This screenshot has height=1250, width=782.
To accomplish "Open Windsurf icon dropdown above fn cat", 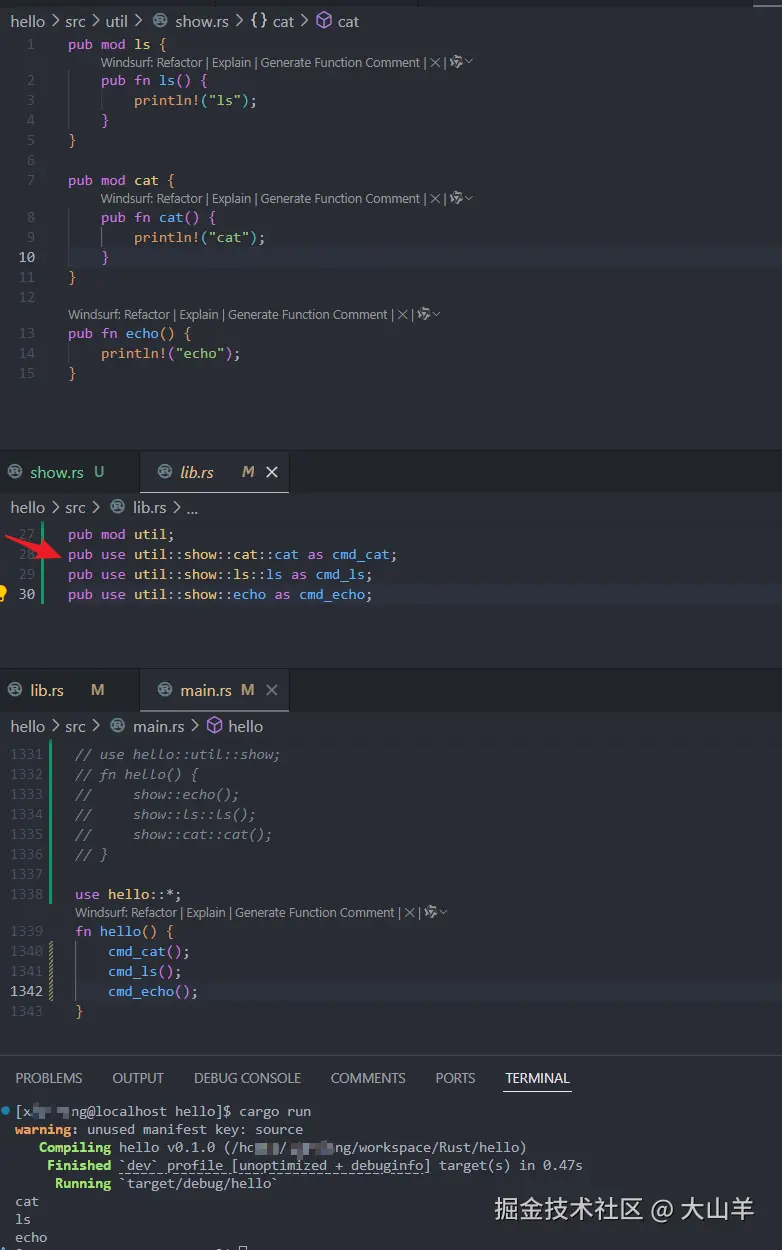I will (461, 198).
